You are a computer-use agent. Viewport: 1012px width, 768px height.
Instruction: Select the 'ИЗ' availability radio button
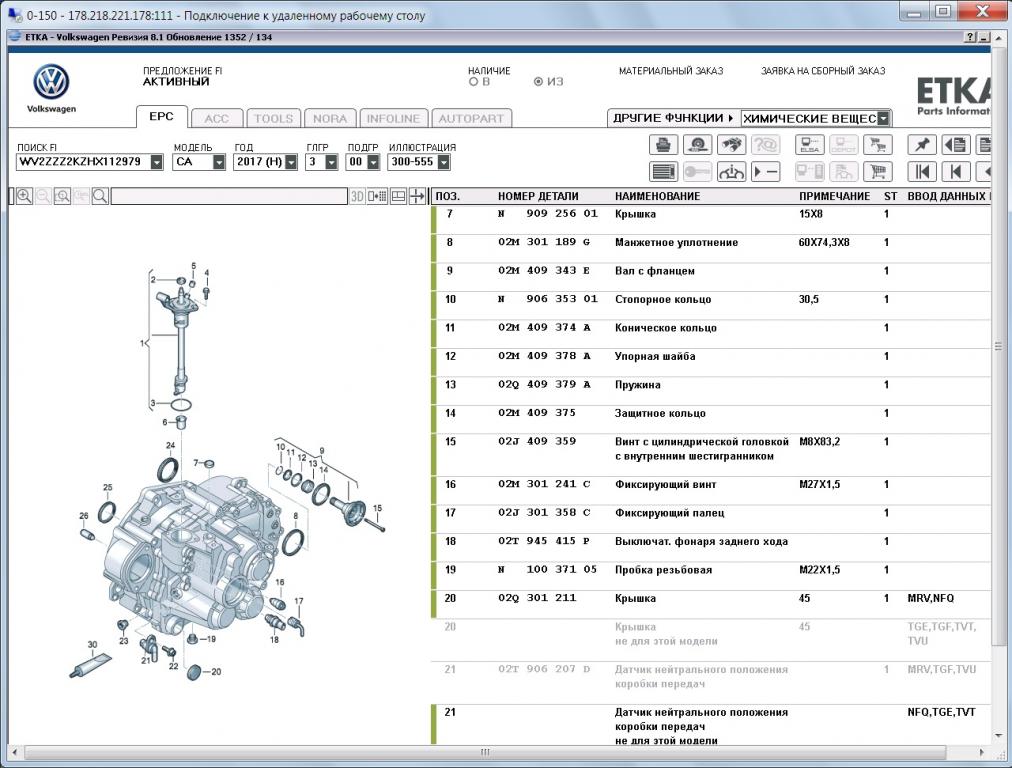pos(538,82)
